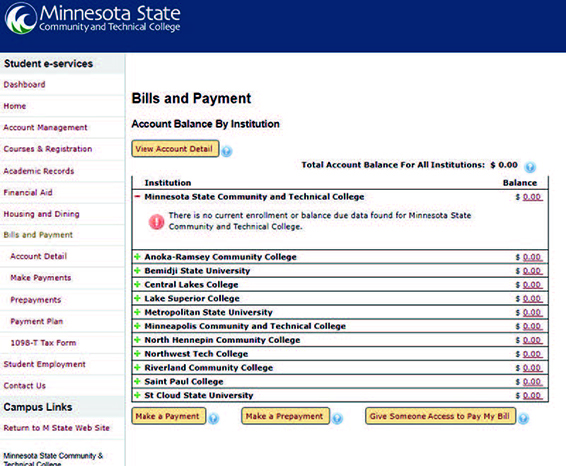Open Make Payments submenu item
The width and height of the screenshot is (566, 466).
pyautogui.click(x=41, y=278)
